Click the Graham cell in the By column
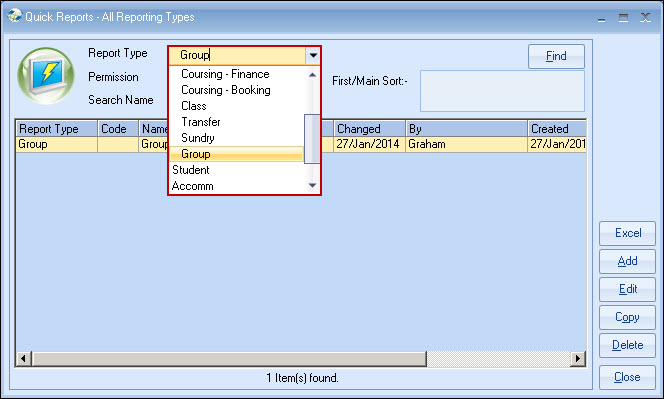The height and width of the screenshot is (399, 664). coord(466,144)
